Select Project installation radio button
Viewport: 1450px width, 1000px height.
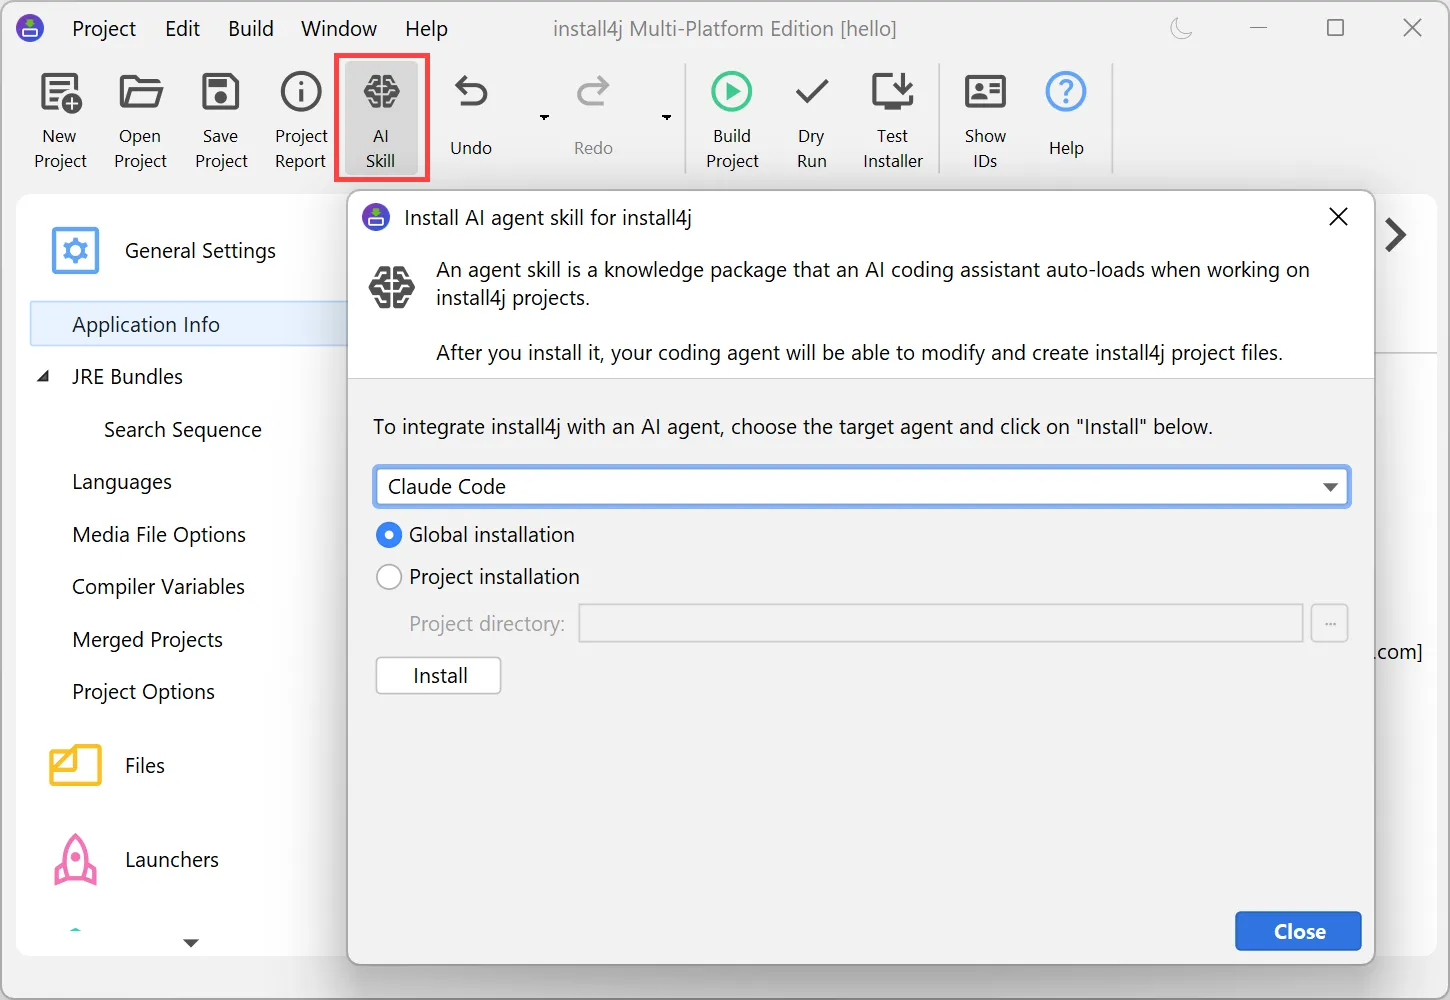(x=389, y=577)
